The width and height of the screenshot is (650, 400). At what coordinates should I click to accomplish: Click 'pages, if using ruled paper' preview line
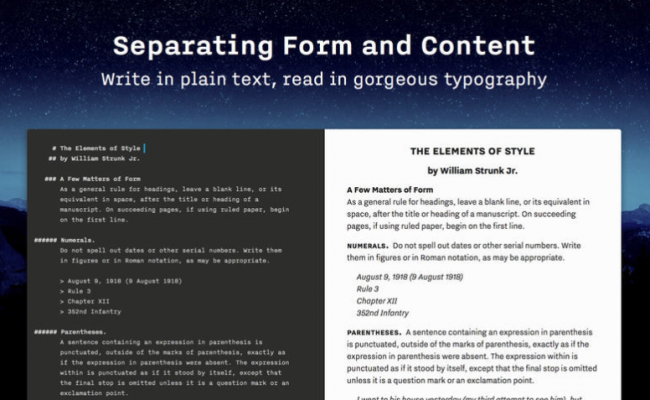pos(436,226)
